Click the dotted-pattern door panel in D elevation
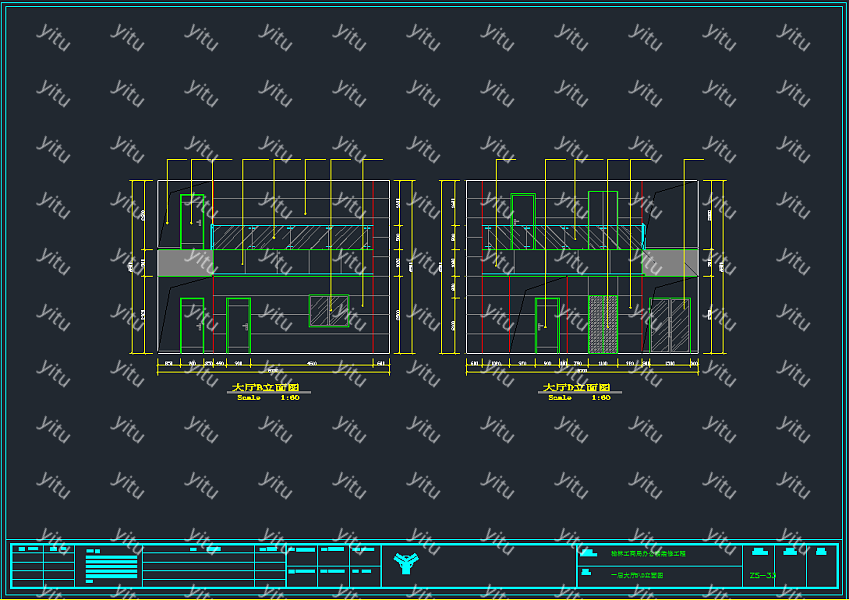849x600 pixels. click(x=603, y=324)
